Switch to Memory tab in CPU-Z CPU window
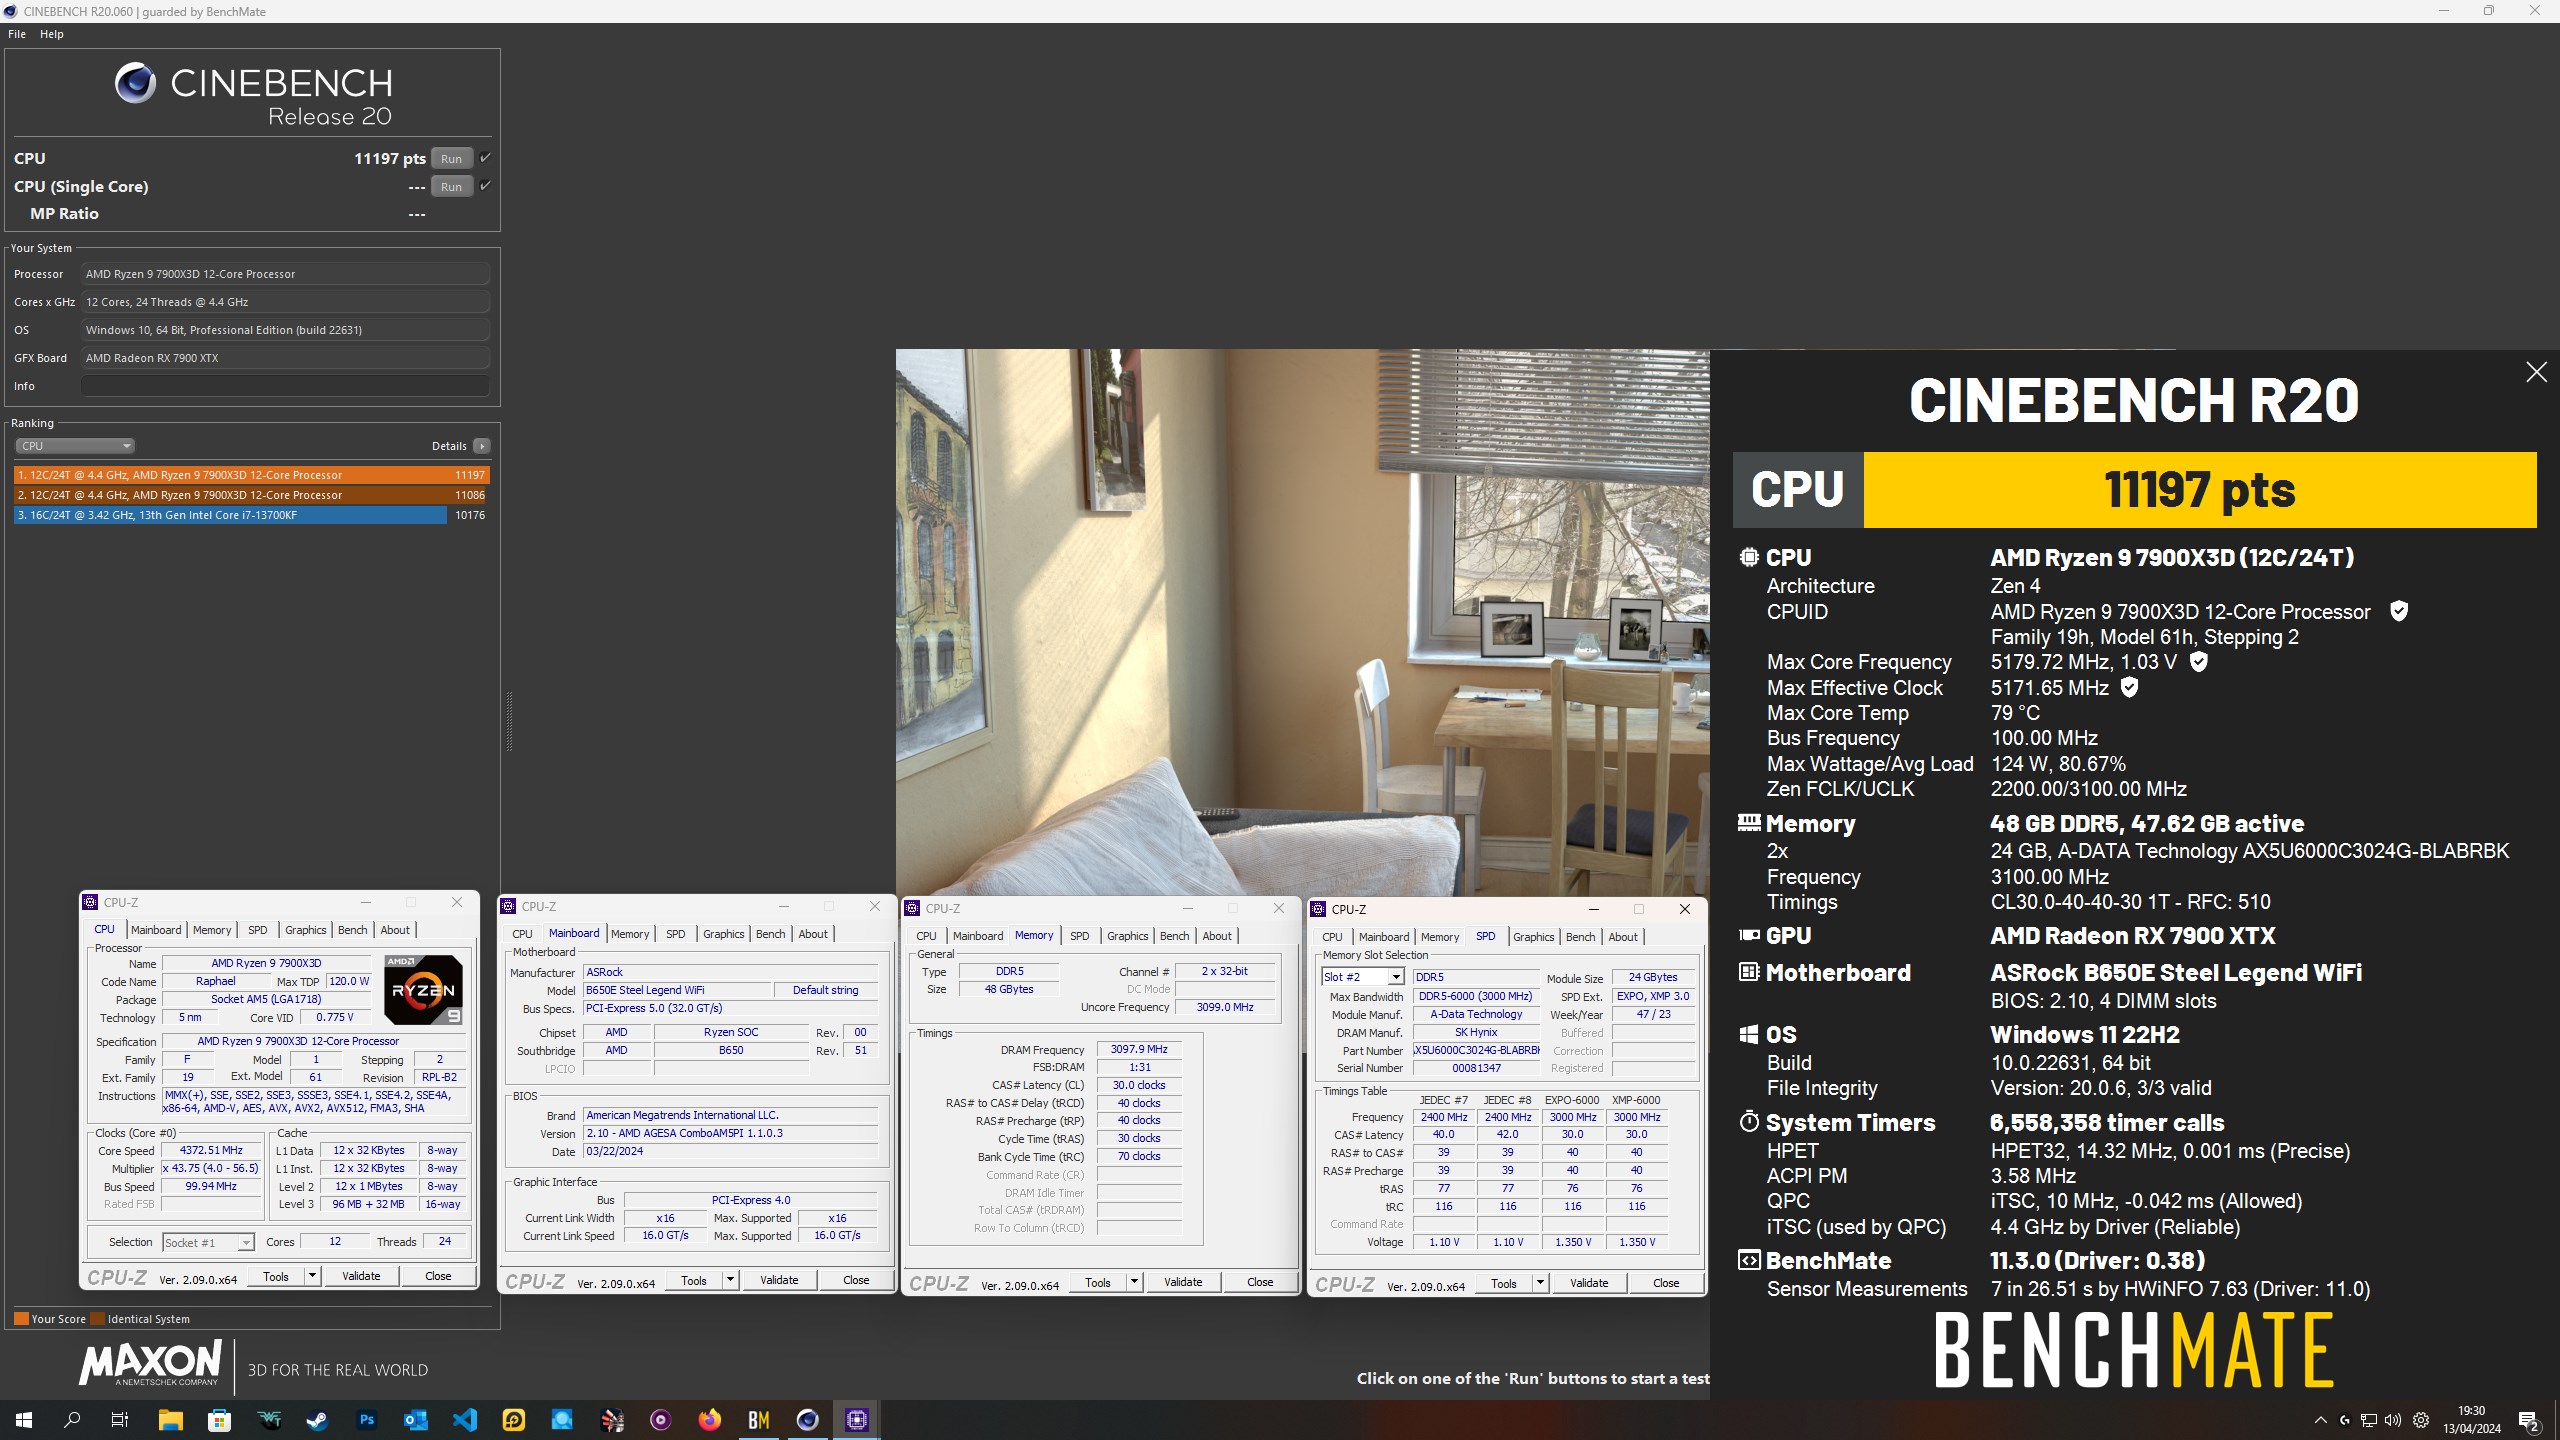The width and height of the screenshot is (2560, 1440). [x=212, y=930]
